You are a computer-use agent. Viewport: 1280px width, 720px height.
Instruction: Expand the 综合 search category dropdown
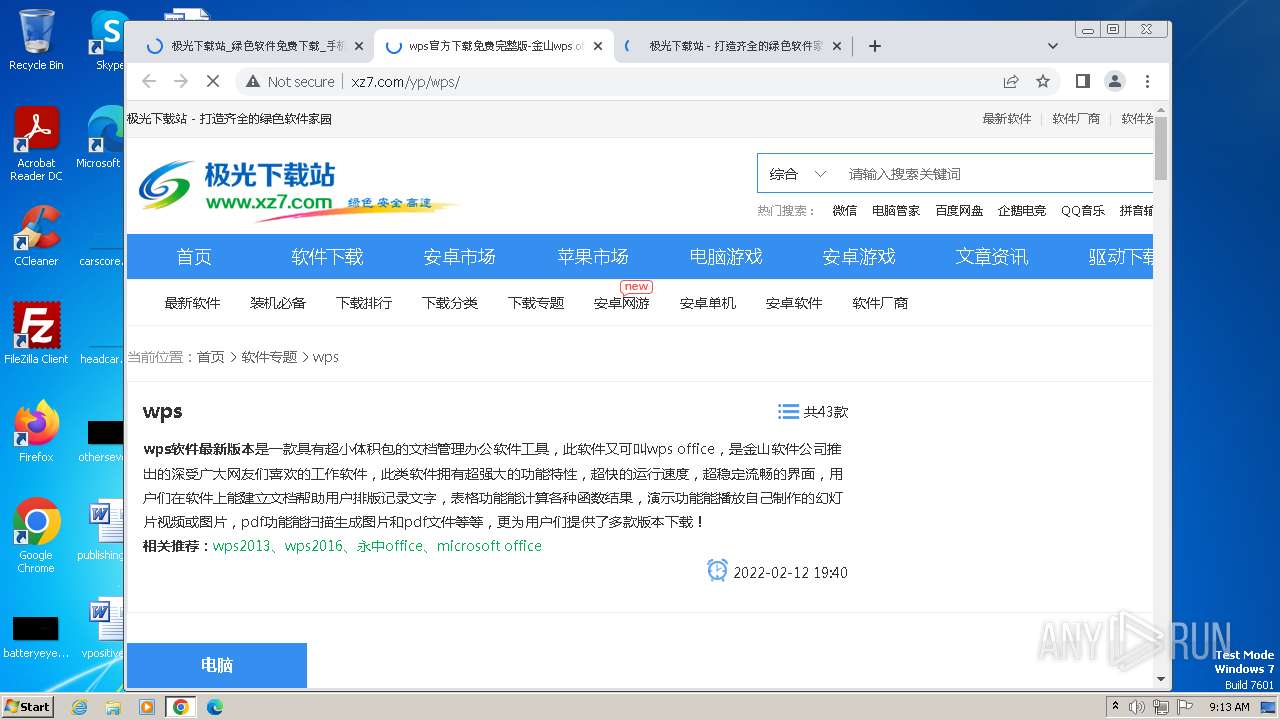point(798,174)
